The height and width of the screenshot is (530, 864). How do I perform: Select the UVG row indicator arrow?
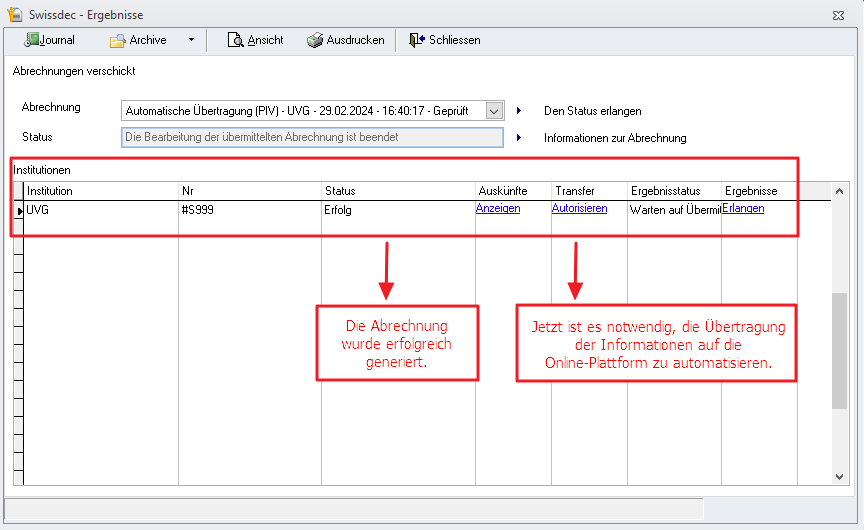click(19, 210)
